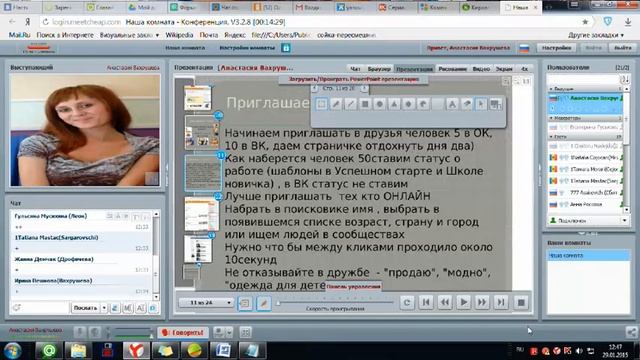Viewport: 640px width, 360px height.
Task: Open the Windows Start menu
Action: point(13,351)
